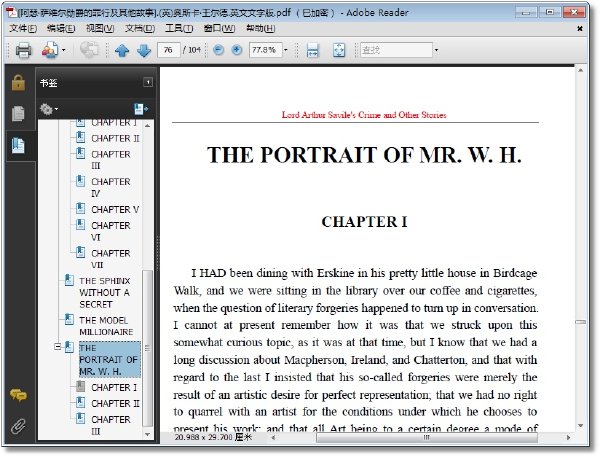Click the security lock icon in the sidebar
The height and width of the screenshot is (457, 600).
[18, 82]
